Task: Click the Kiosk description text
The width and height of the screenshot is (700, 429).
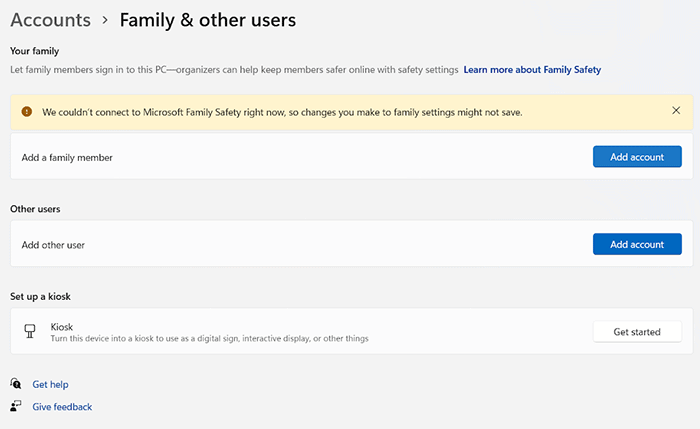Action: coord(209,338)
